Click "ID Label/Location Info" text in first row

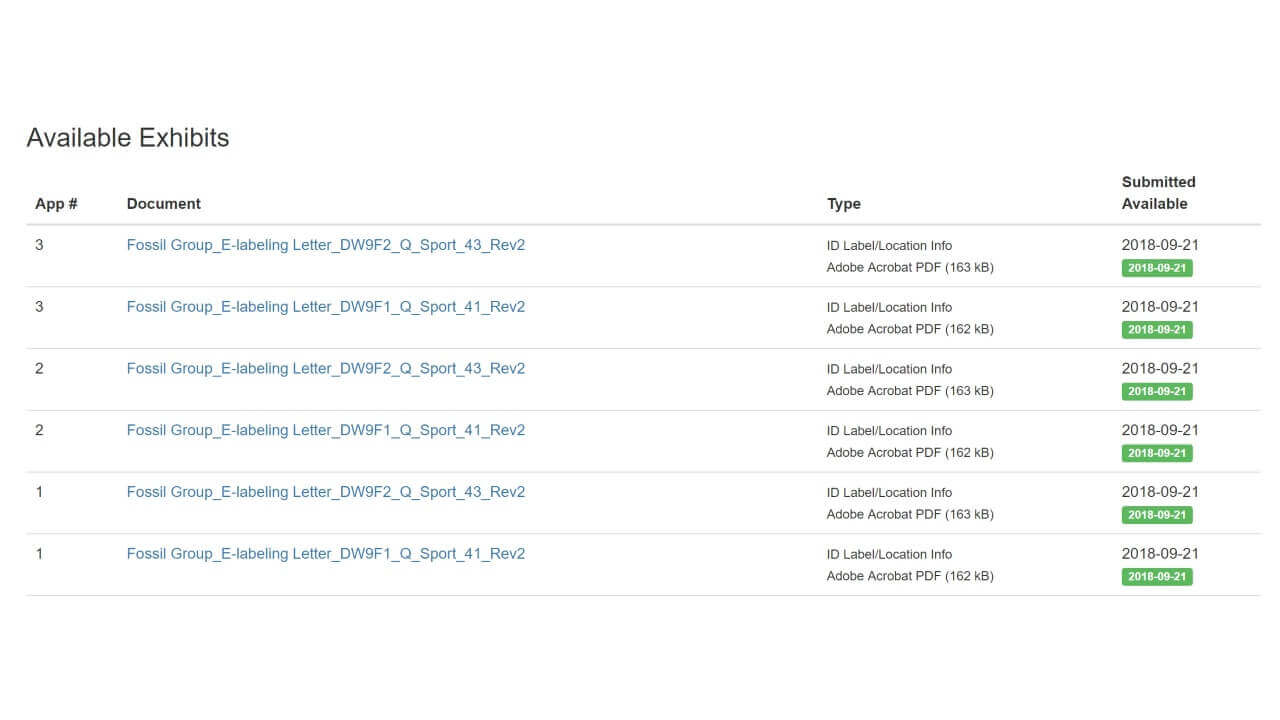(x=889, y=246)
